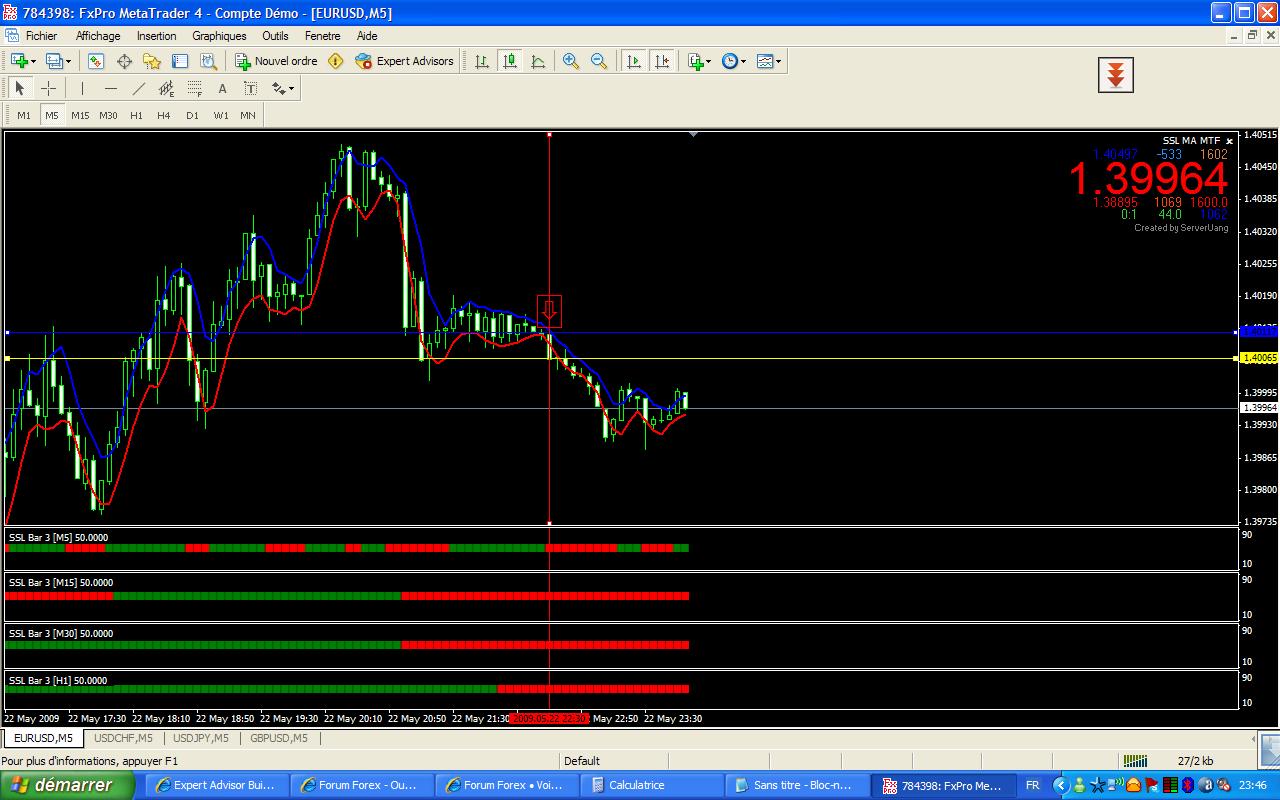Select the horizontal line drawing tool
Screen dimensions: 1280x800
(x=111, y=88)
